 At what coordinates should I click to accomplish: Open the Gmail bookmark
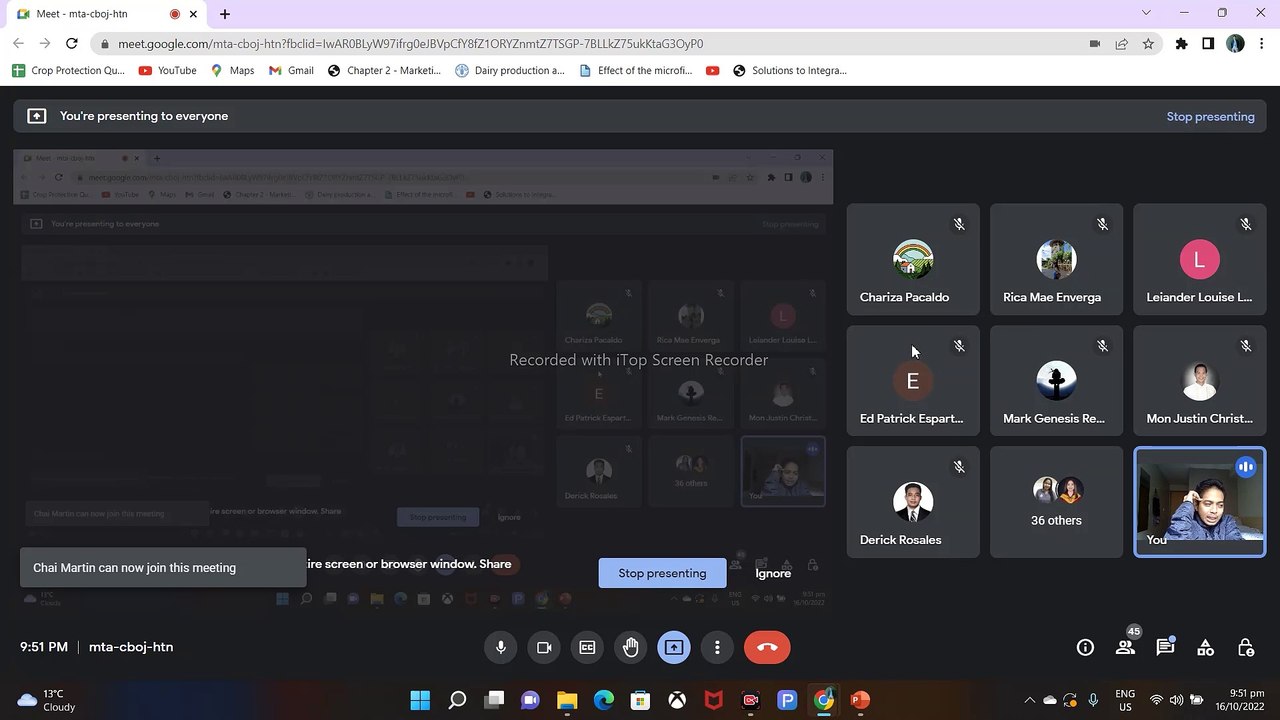291,70
